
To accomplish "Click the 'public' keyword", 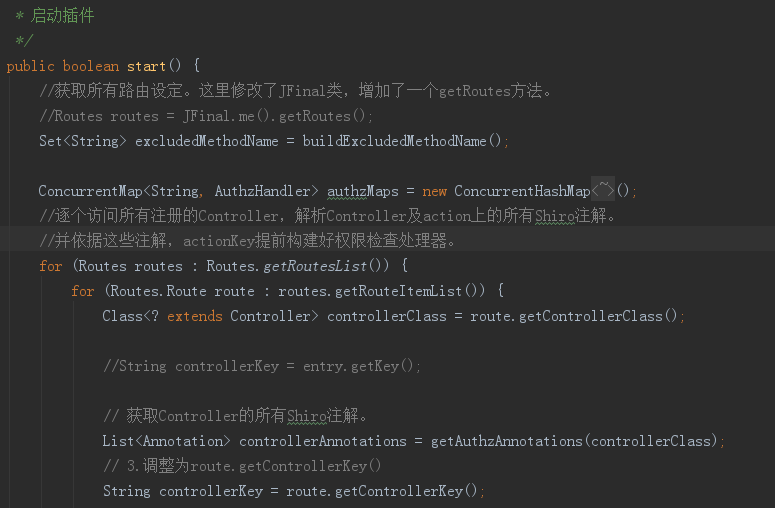I will coord(30,66).
